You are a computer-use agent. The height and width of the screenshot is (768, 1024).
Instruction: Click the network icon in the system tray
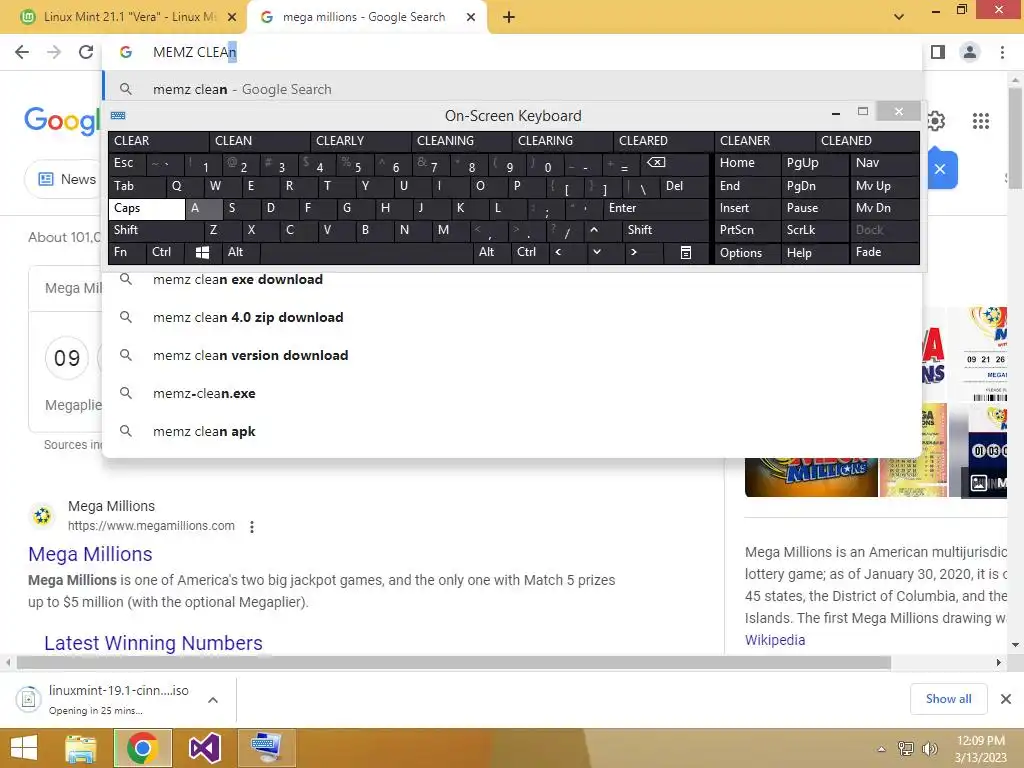(x=906, y=749)
